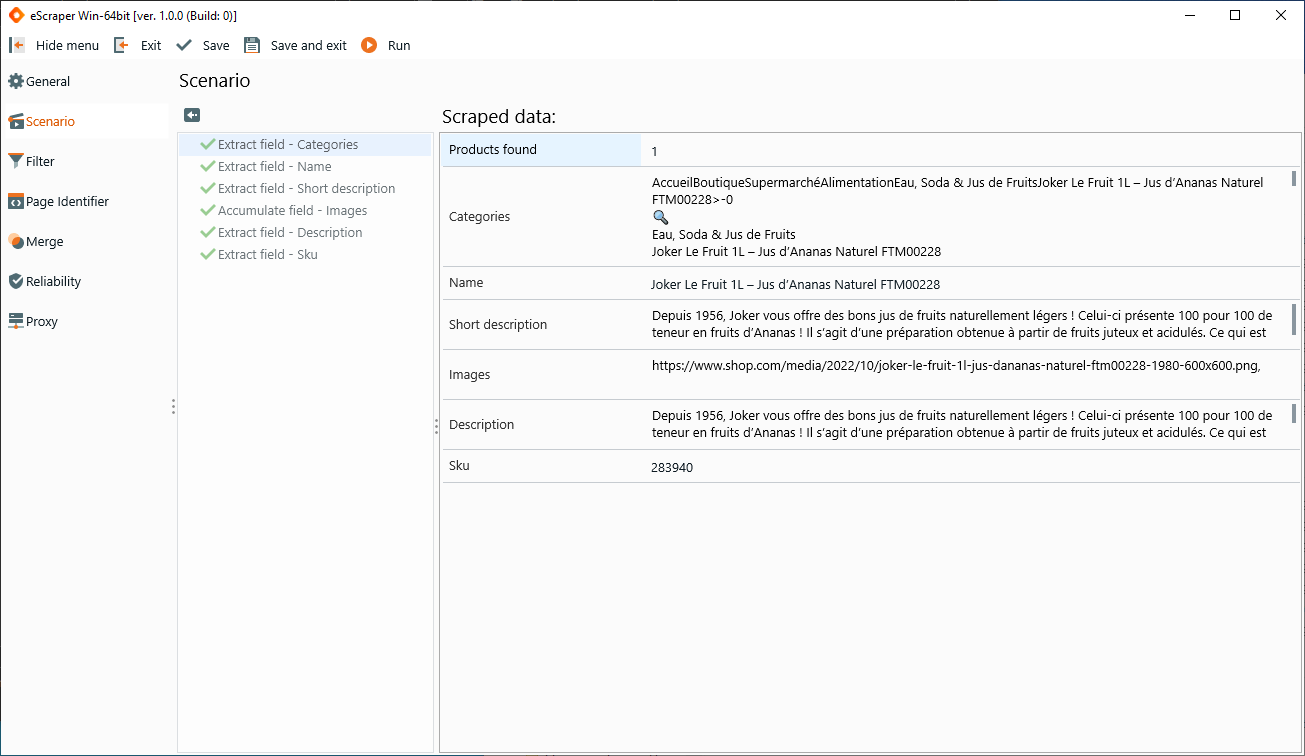The width and height of the screenshot is (1305, 756).
Task: Click the Exit door icon in the toolbar
Action: tap(121, 44)
